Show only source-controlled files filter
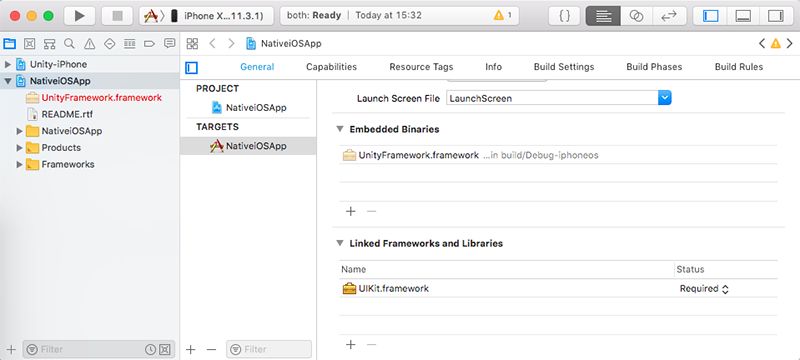The width and height of the screenshot is (800, 360). [164, 349]
